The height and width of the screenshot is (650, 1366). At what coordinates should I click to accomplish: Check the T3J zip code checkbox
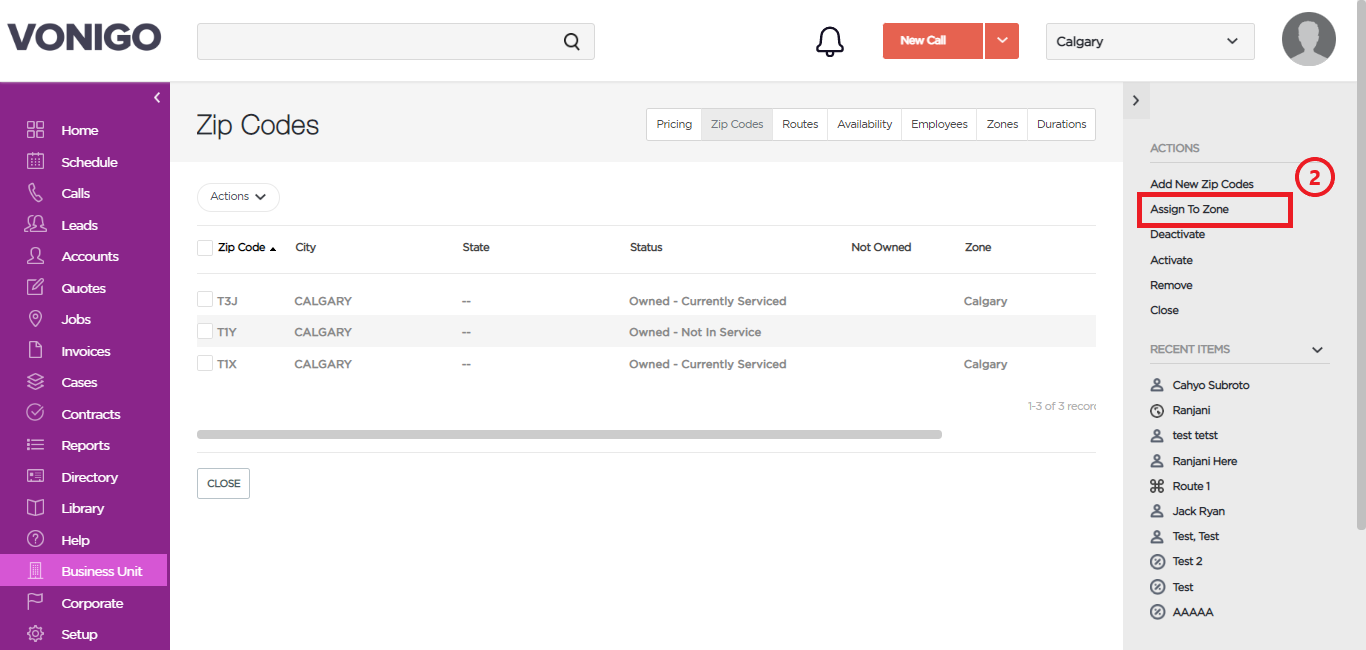(205, 300)
